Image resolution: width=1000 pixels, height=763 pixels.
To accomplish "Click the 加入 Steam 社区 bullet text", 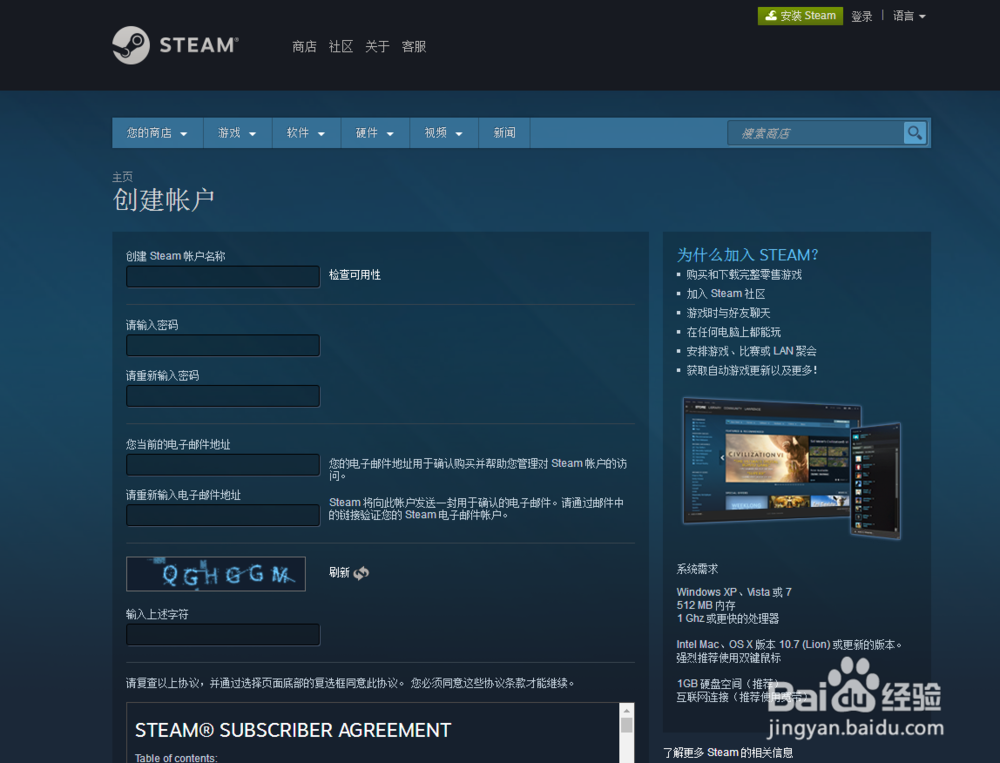I will [725, 294].
